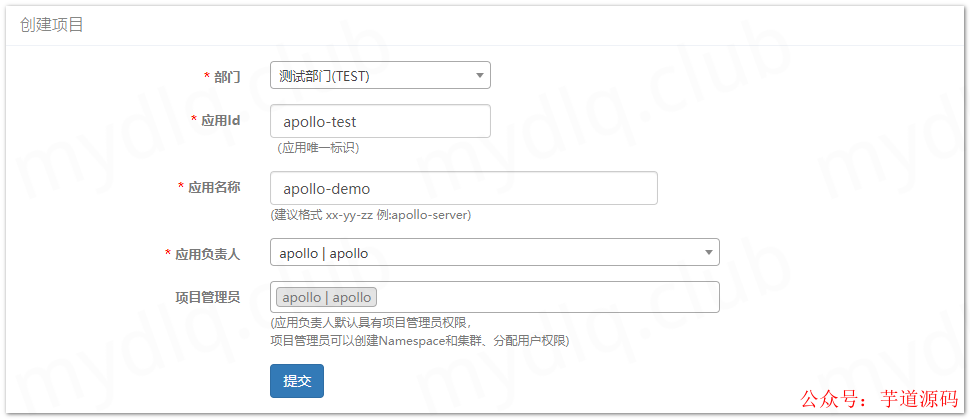Viewport: 970px width, 419px height.
Task: Click the (应用唯一标识) hint text
Action: point(318,149)
